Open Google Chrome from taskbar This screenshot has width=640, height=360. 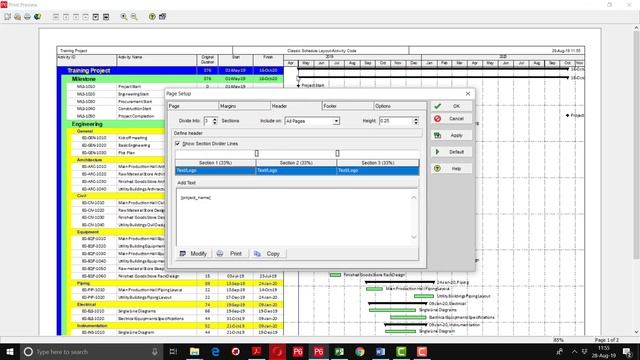(x=360, y=351)
